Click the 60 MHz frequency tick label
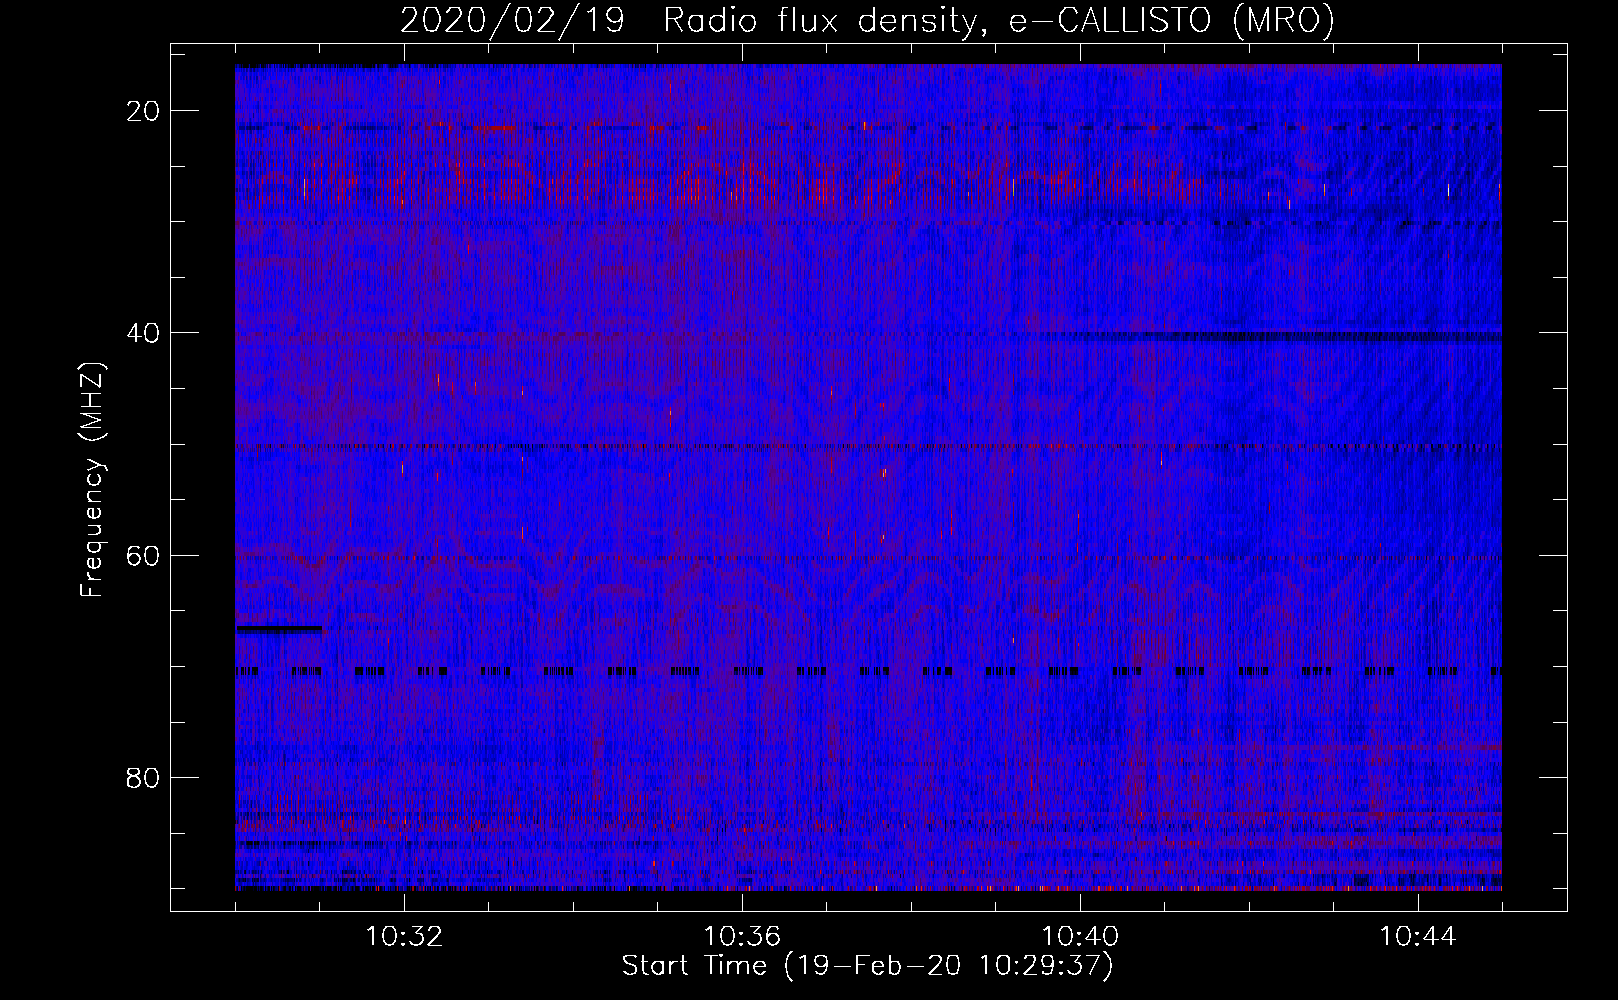This screenshot has height=1000, width=1618. click(144, 555)
